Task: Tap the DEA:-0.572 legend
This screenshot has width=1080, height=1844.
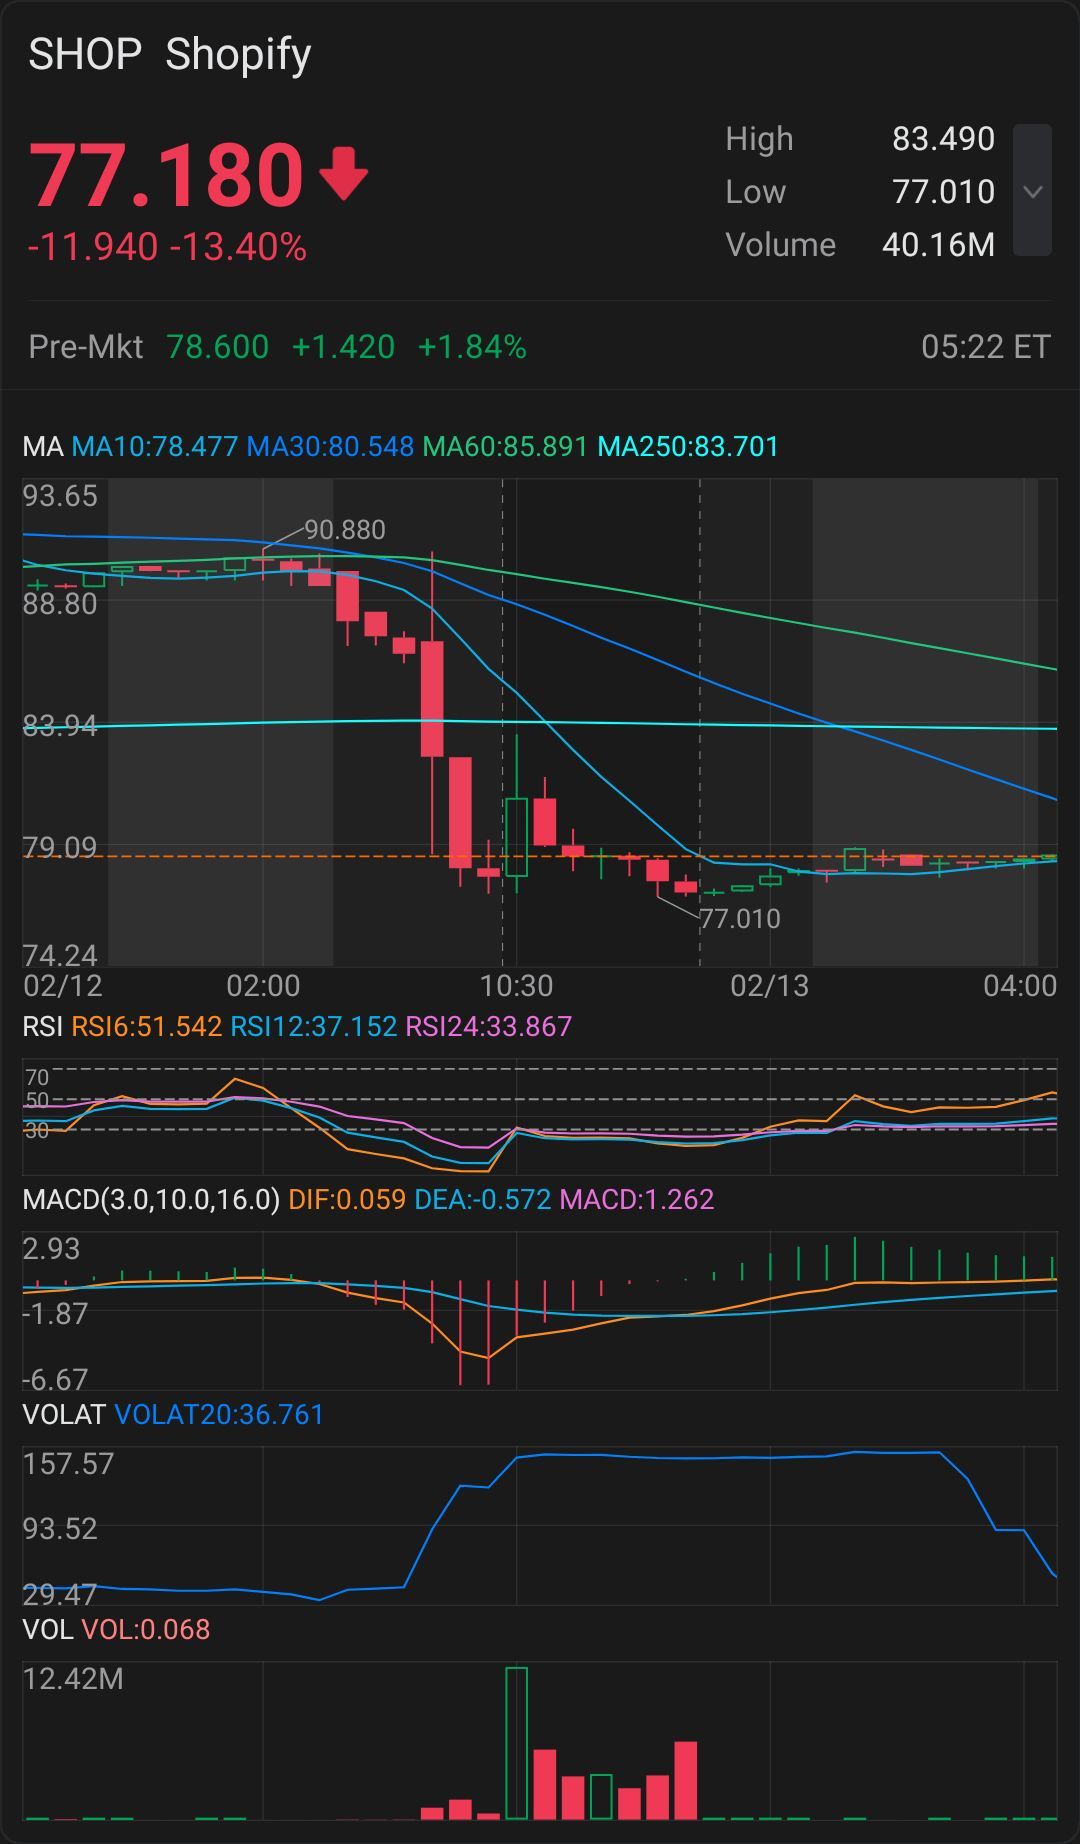Action: point(483,1200)
